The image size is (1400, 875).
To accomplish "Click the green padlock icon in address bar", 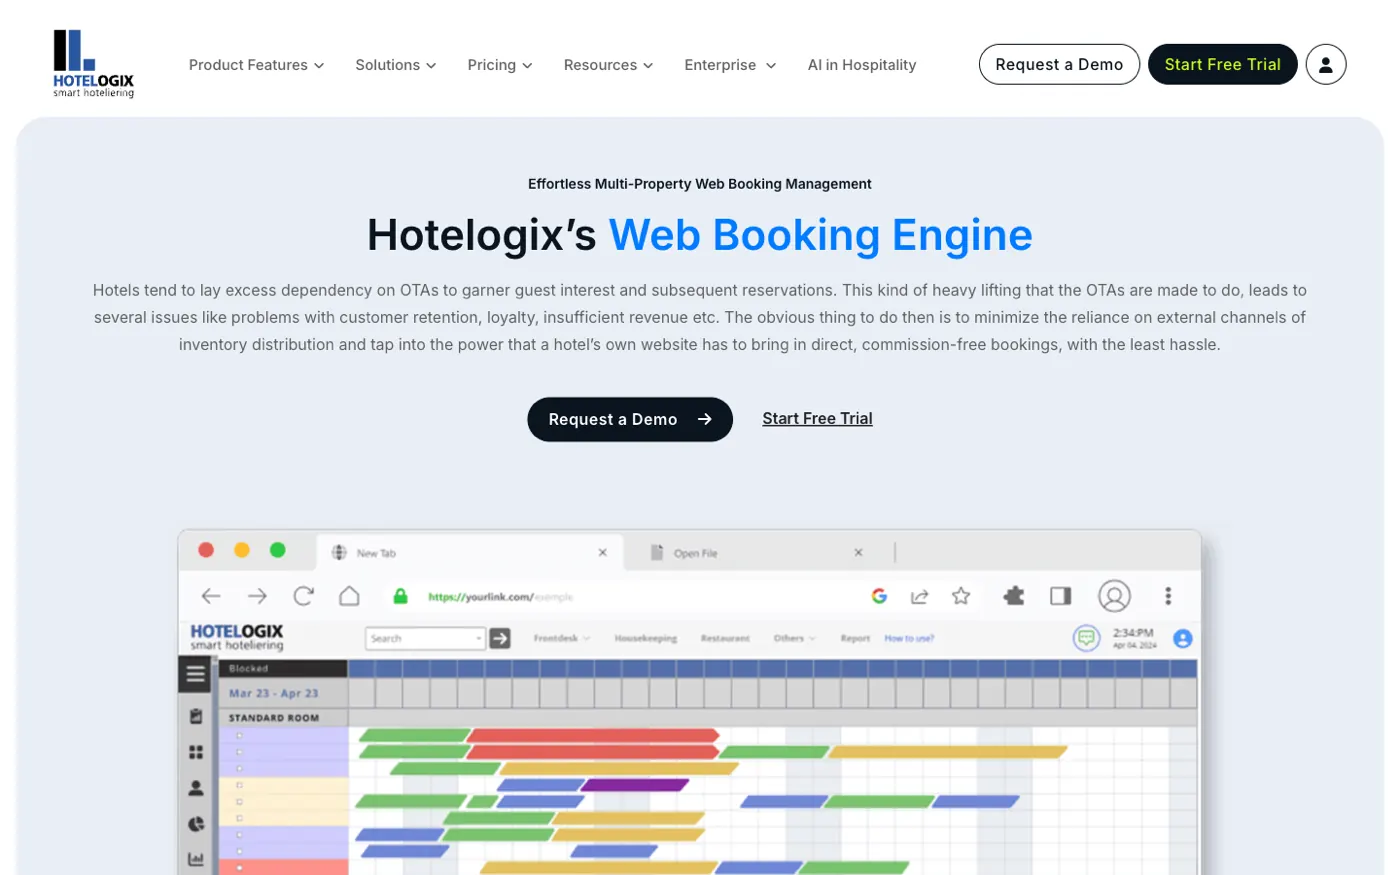I will 400,596.
